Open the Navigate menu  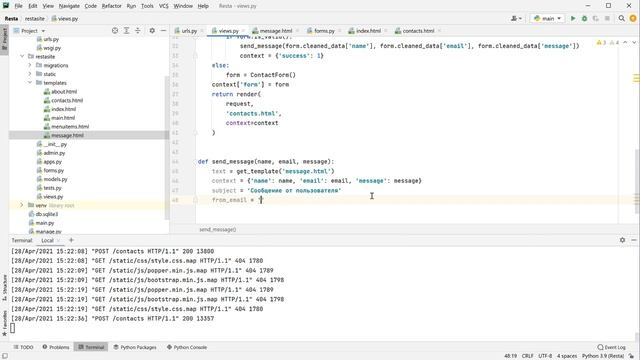click(69, 6)
